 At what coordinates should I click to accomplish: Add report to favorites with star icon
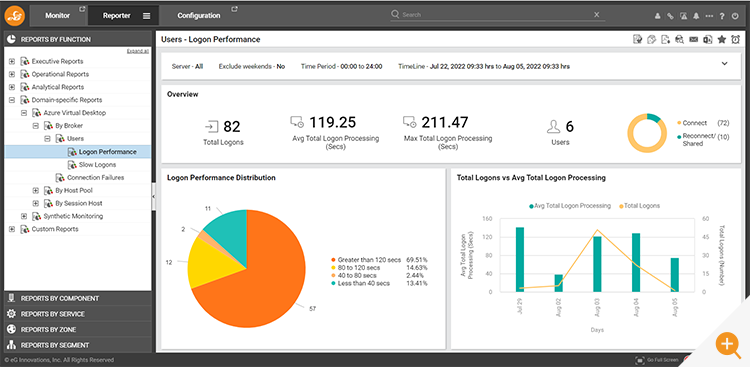click(722, 40)
